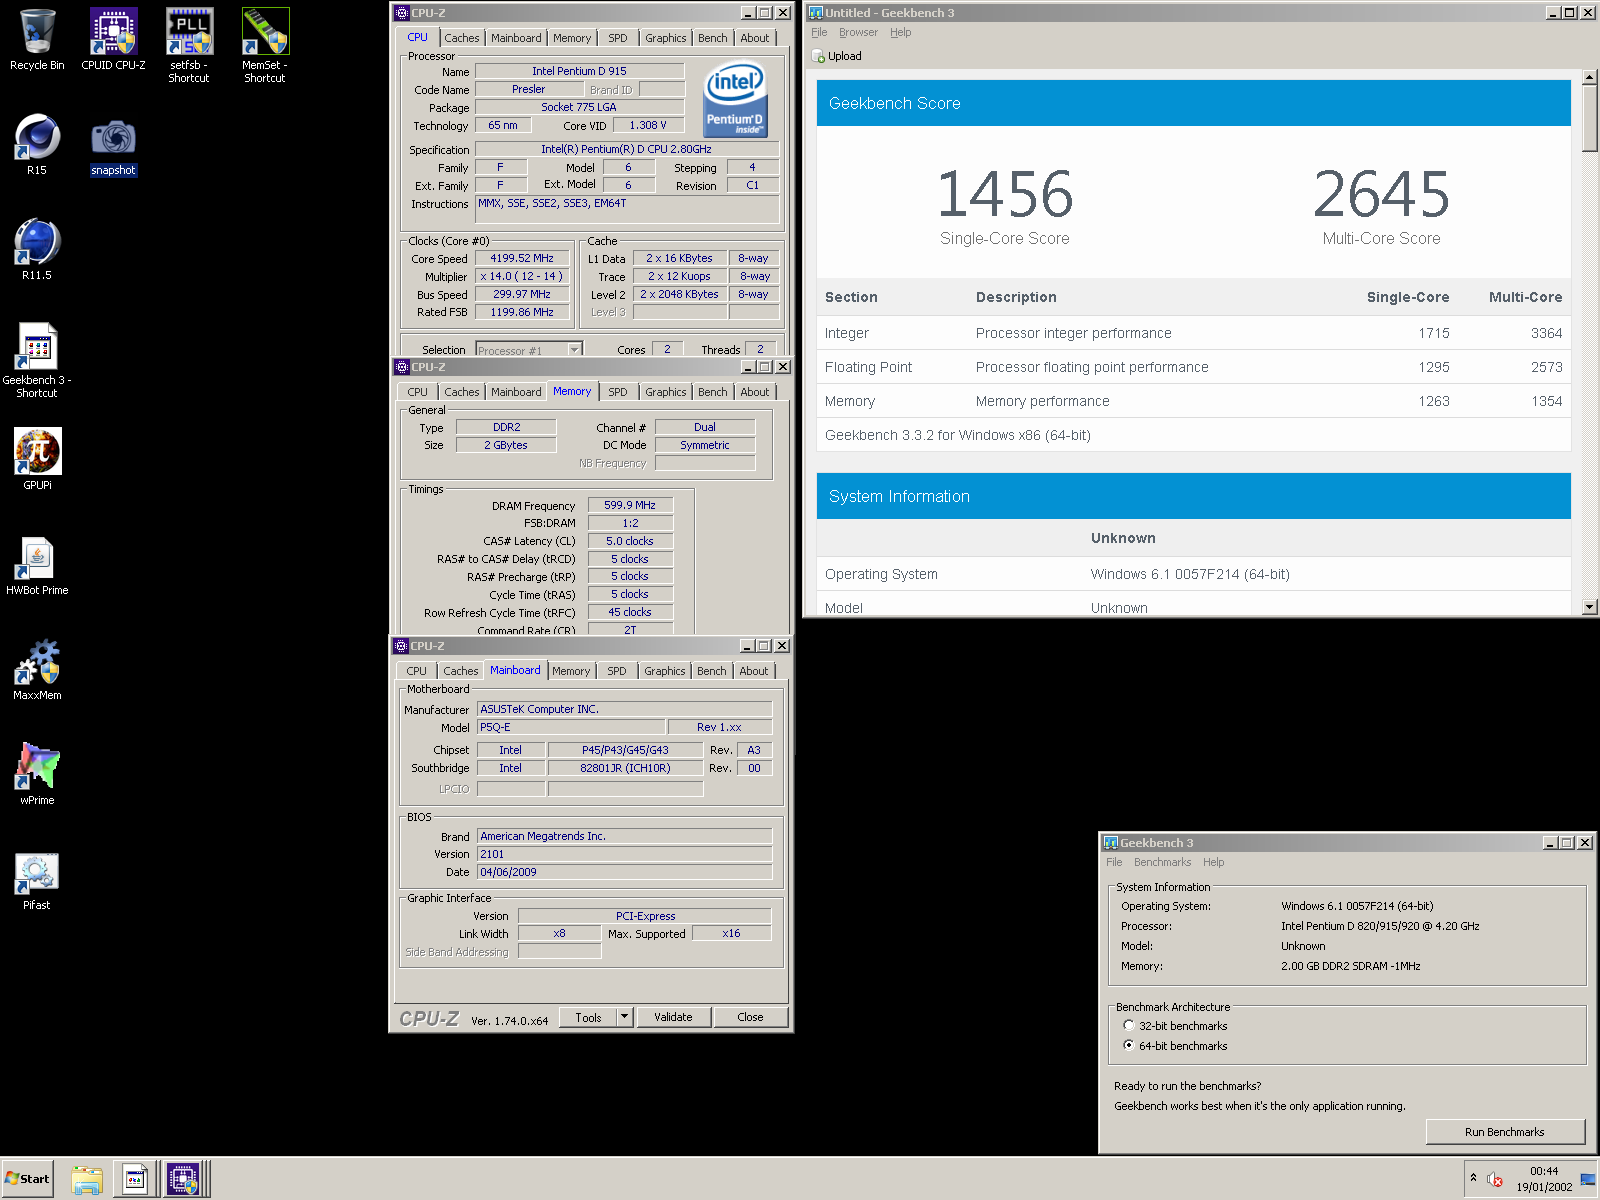Open About tab in top CPU-Z window
Screen dimensions: 1600x1200
point(755,38)
